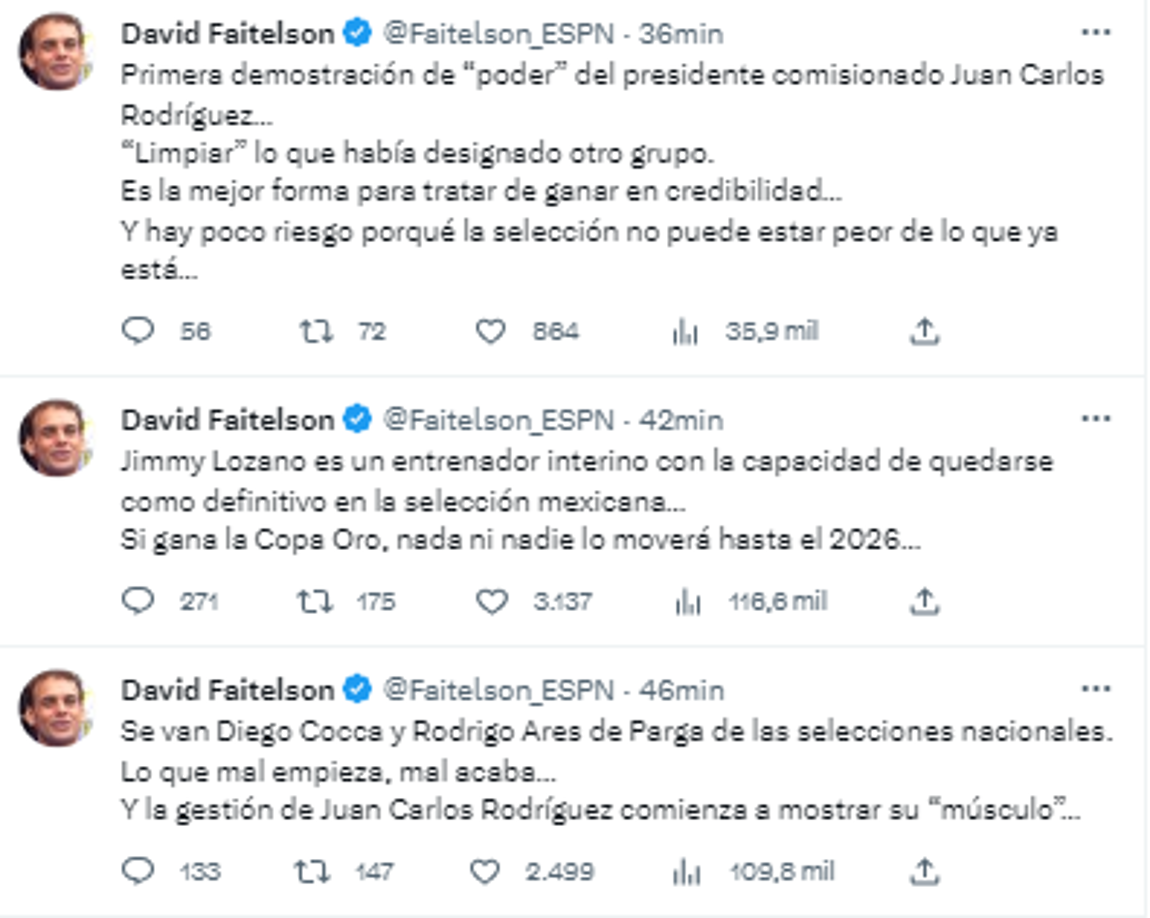This screenshot has width=1150, height=918.
Task: Reply to the Jimmy Lozano tweet
Action: pyautogui.click(x=140, y=600)
